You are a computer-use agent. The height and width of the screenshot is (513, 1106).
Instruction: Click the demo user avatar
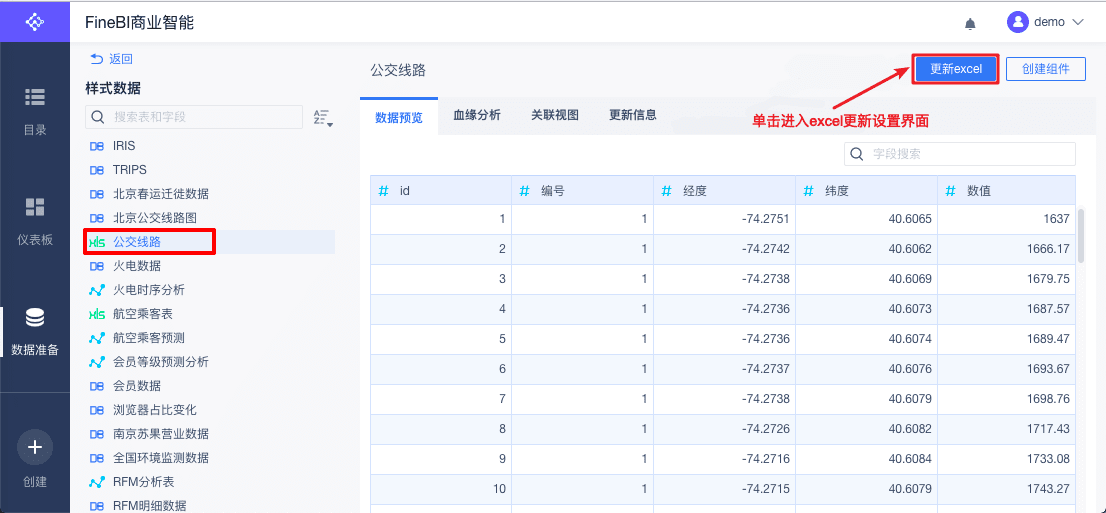point(1018,22)
